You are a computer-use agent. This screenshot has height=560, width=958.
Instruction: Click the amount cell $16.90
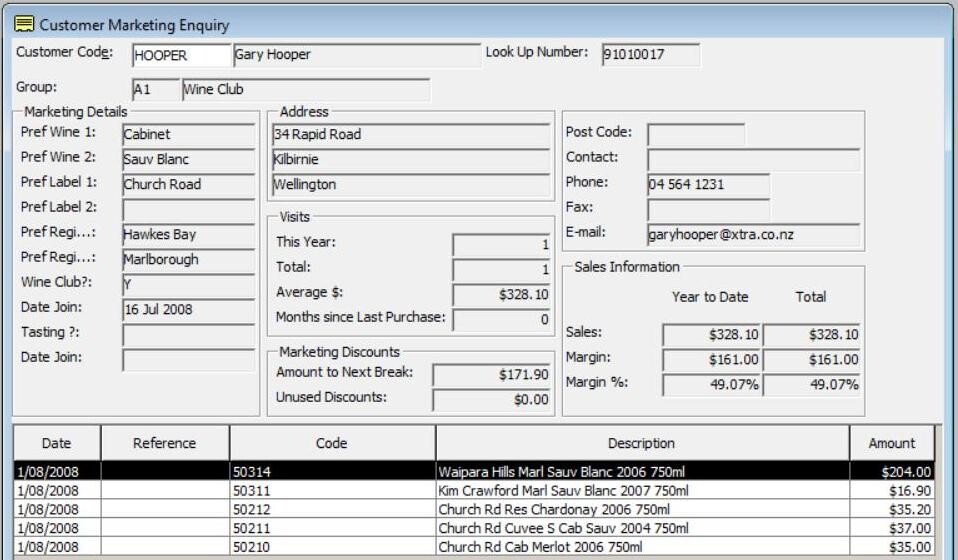(x=892, y=490)
